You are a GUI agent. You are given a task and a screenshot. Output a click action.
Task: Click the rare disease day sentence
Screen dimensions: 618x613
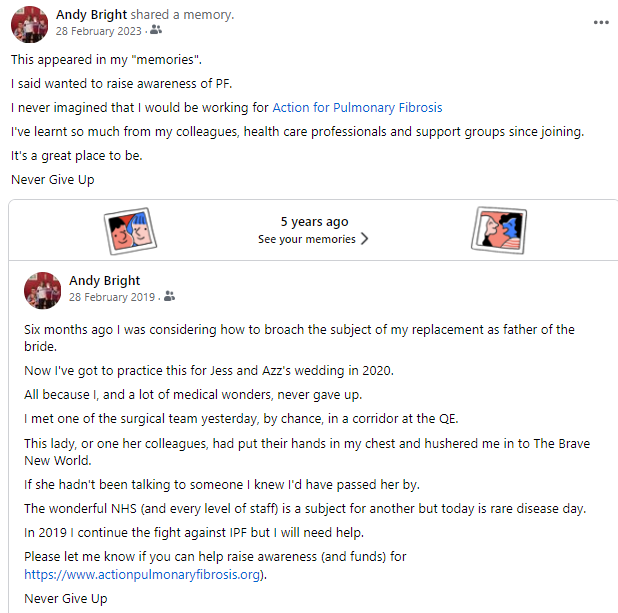[x=305, y=508]
